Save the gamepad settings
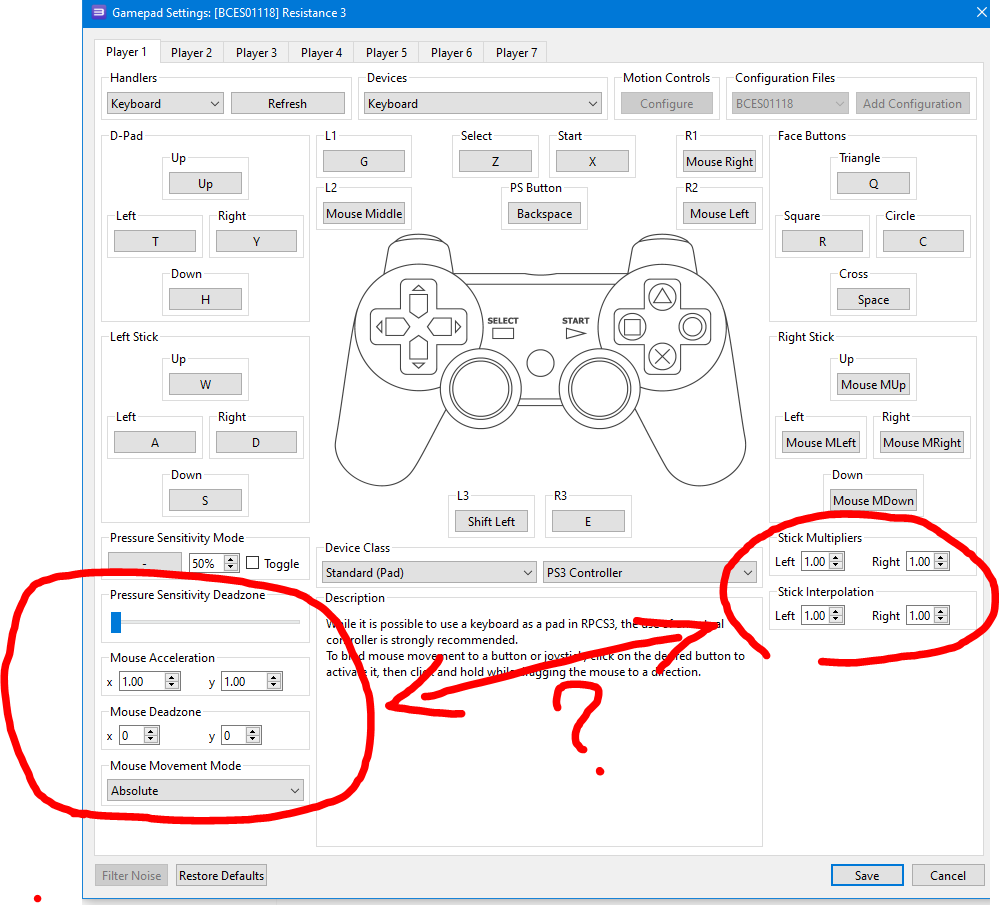The height and width of the screenshot is (905, 999). click(x=867, y=876)
